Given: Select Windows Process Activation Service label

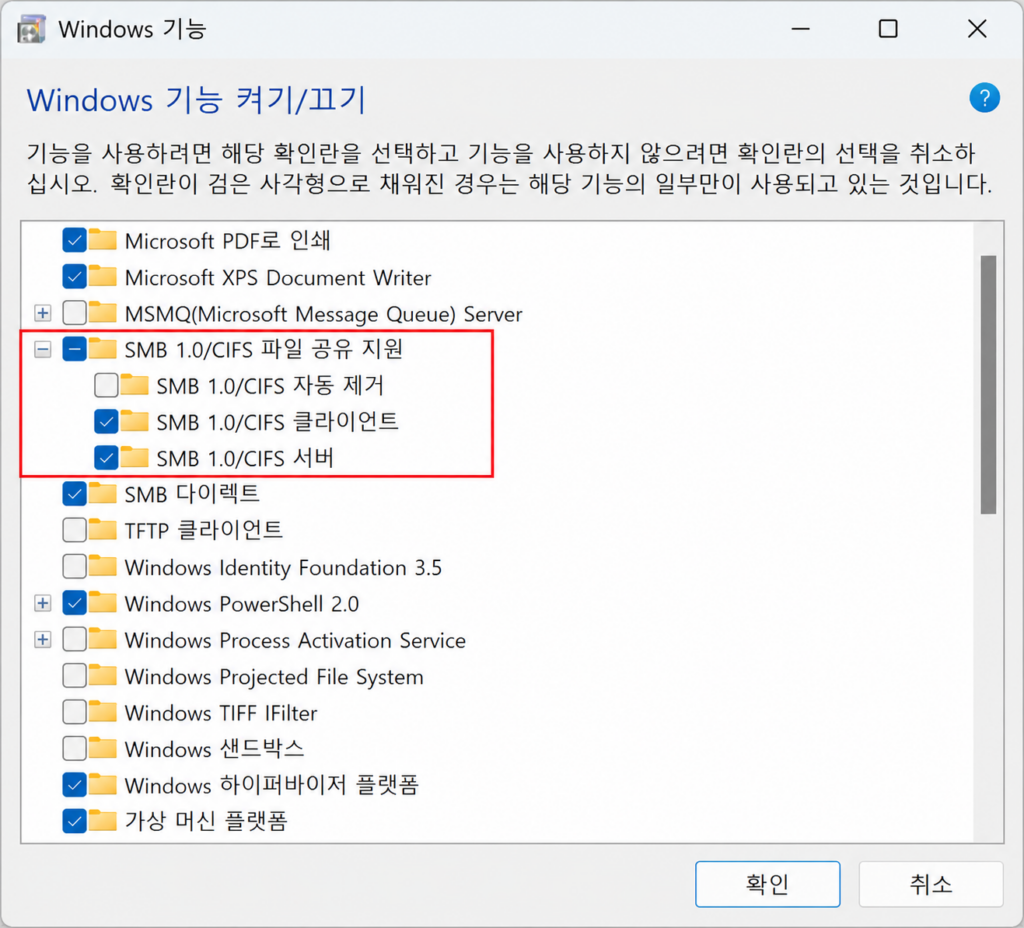Looking at the screenshot, I should click(x=295, y=640).
